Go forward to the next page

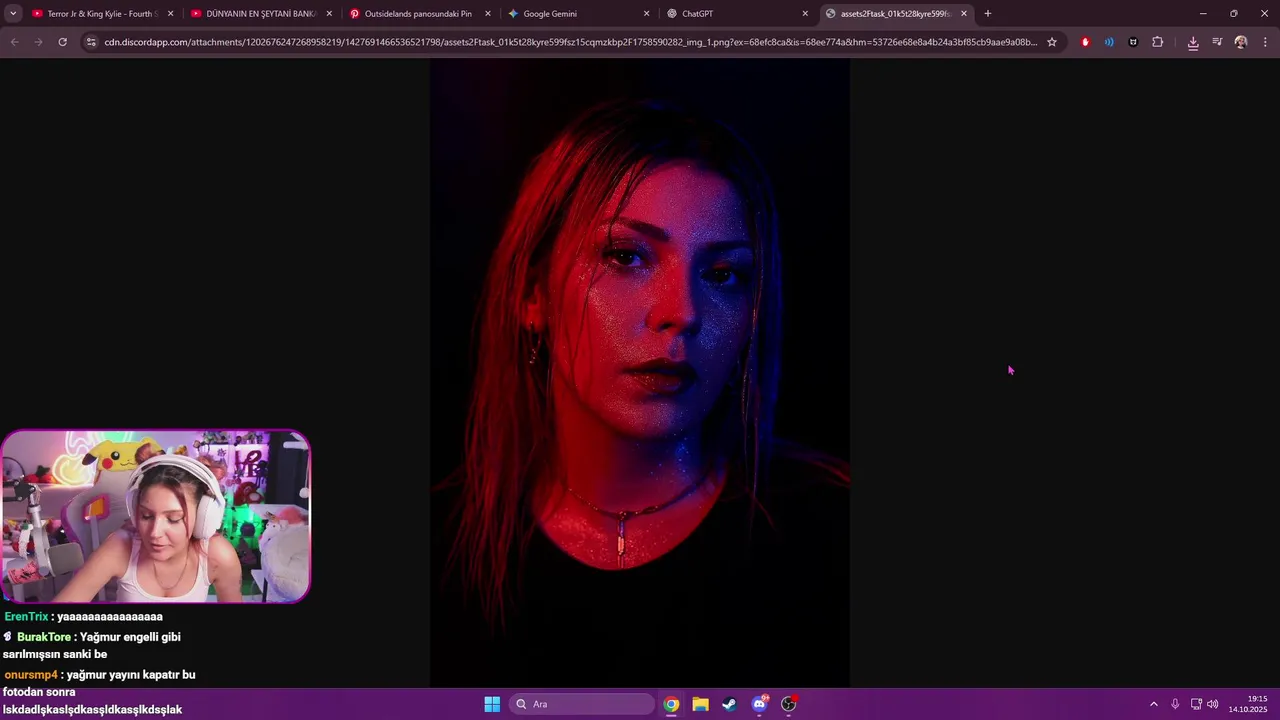tap(38, 42)
